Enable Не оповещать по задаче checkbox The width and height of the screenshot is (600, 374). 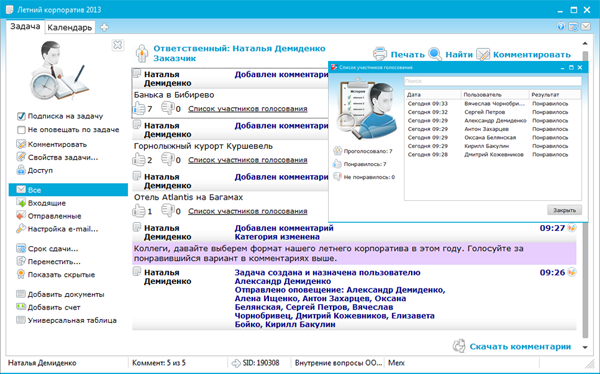(21, 130)
